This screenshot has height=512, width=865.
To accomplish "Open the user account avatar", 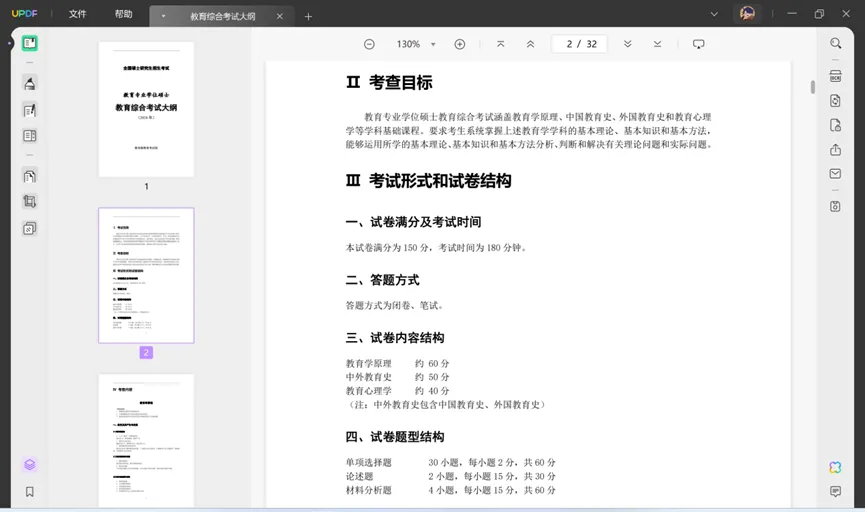I will click(x=747, y=14).
